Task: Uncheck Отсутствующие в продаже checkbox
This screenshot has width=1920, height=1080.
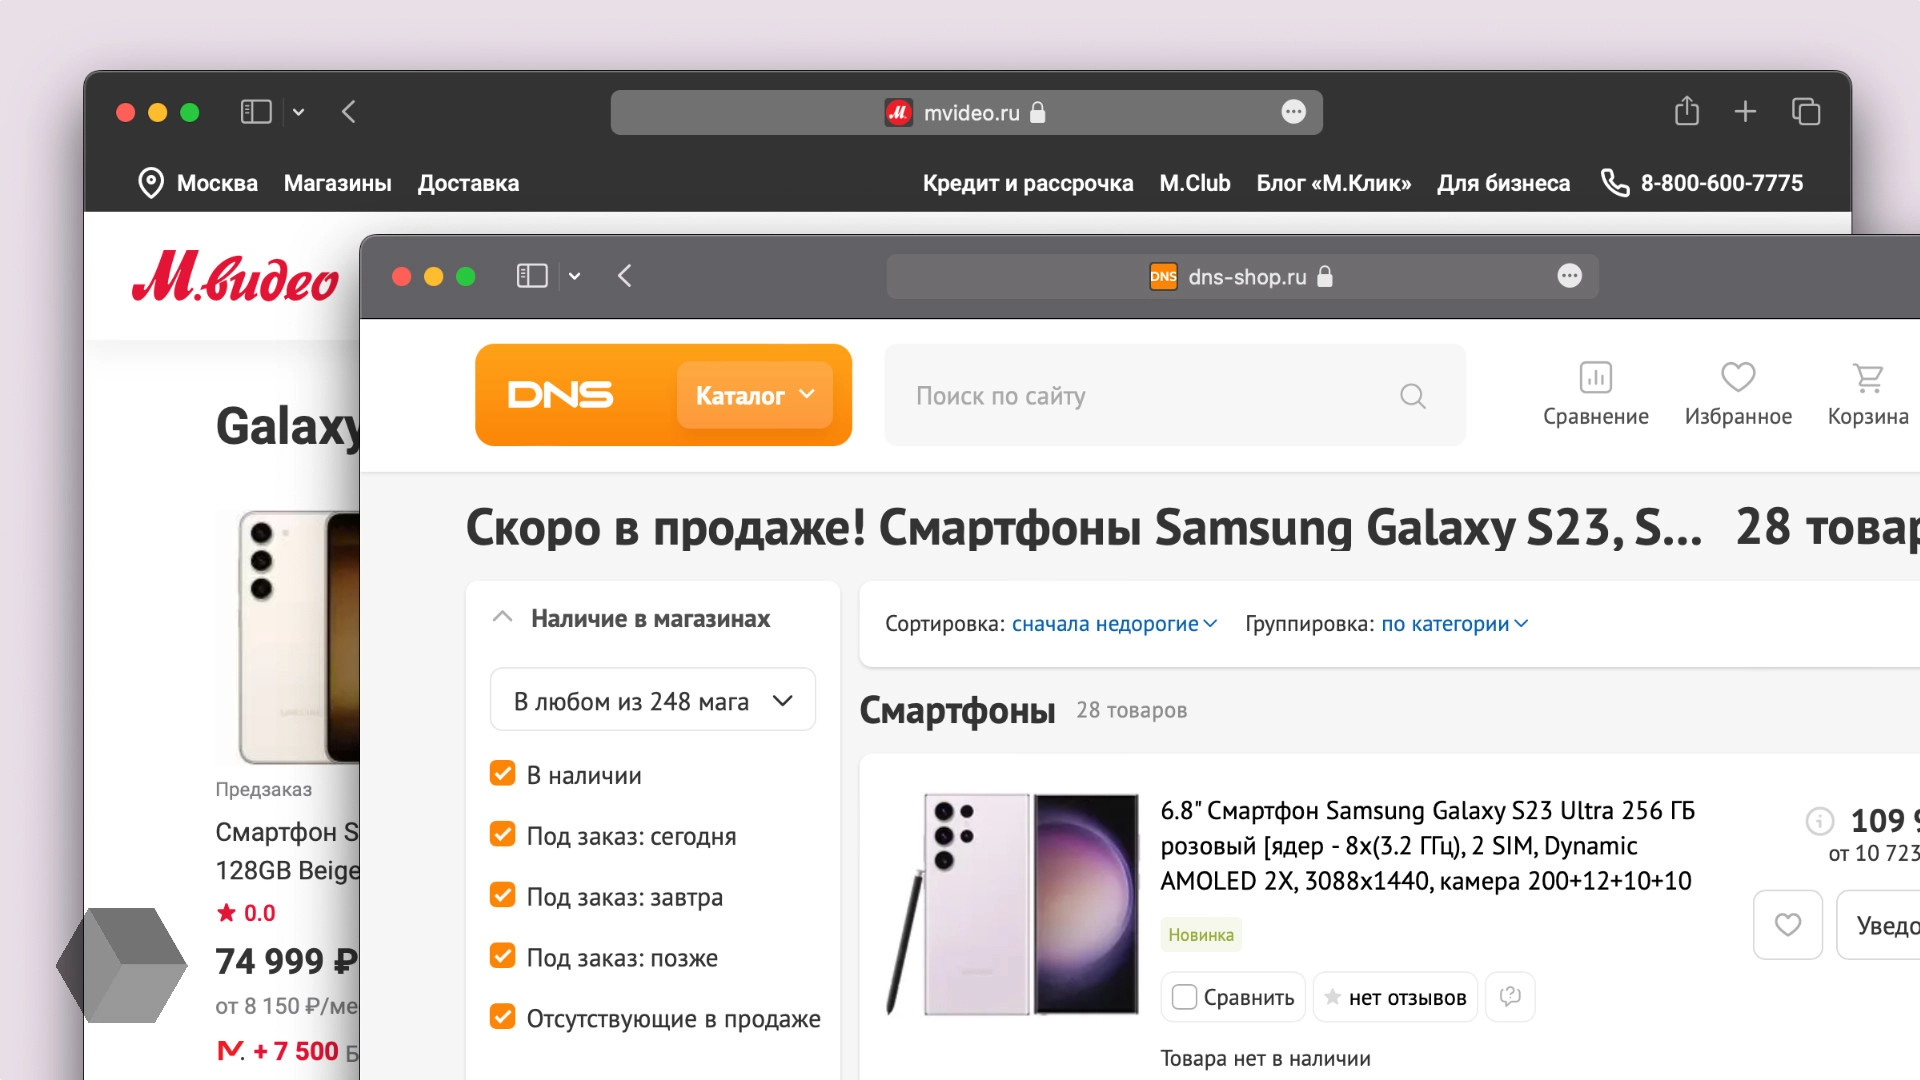Action: (x=503, y=1017)
